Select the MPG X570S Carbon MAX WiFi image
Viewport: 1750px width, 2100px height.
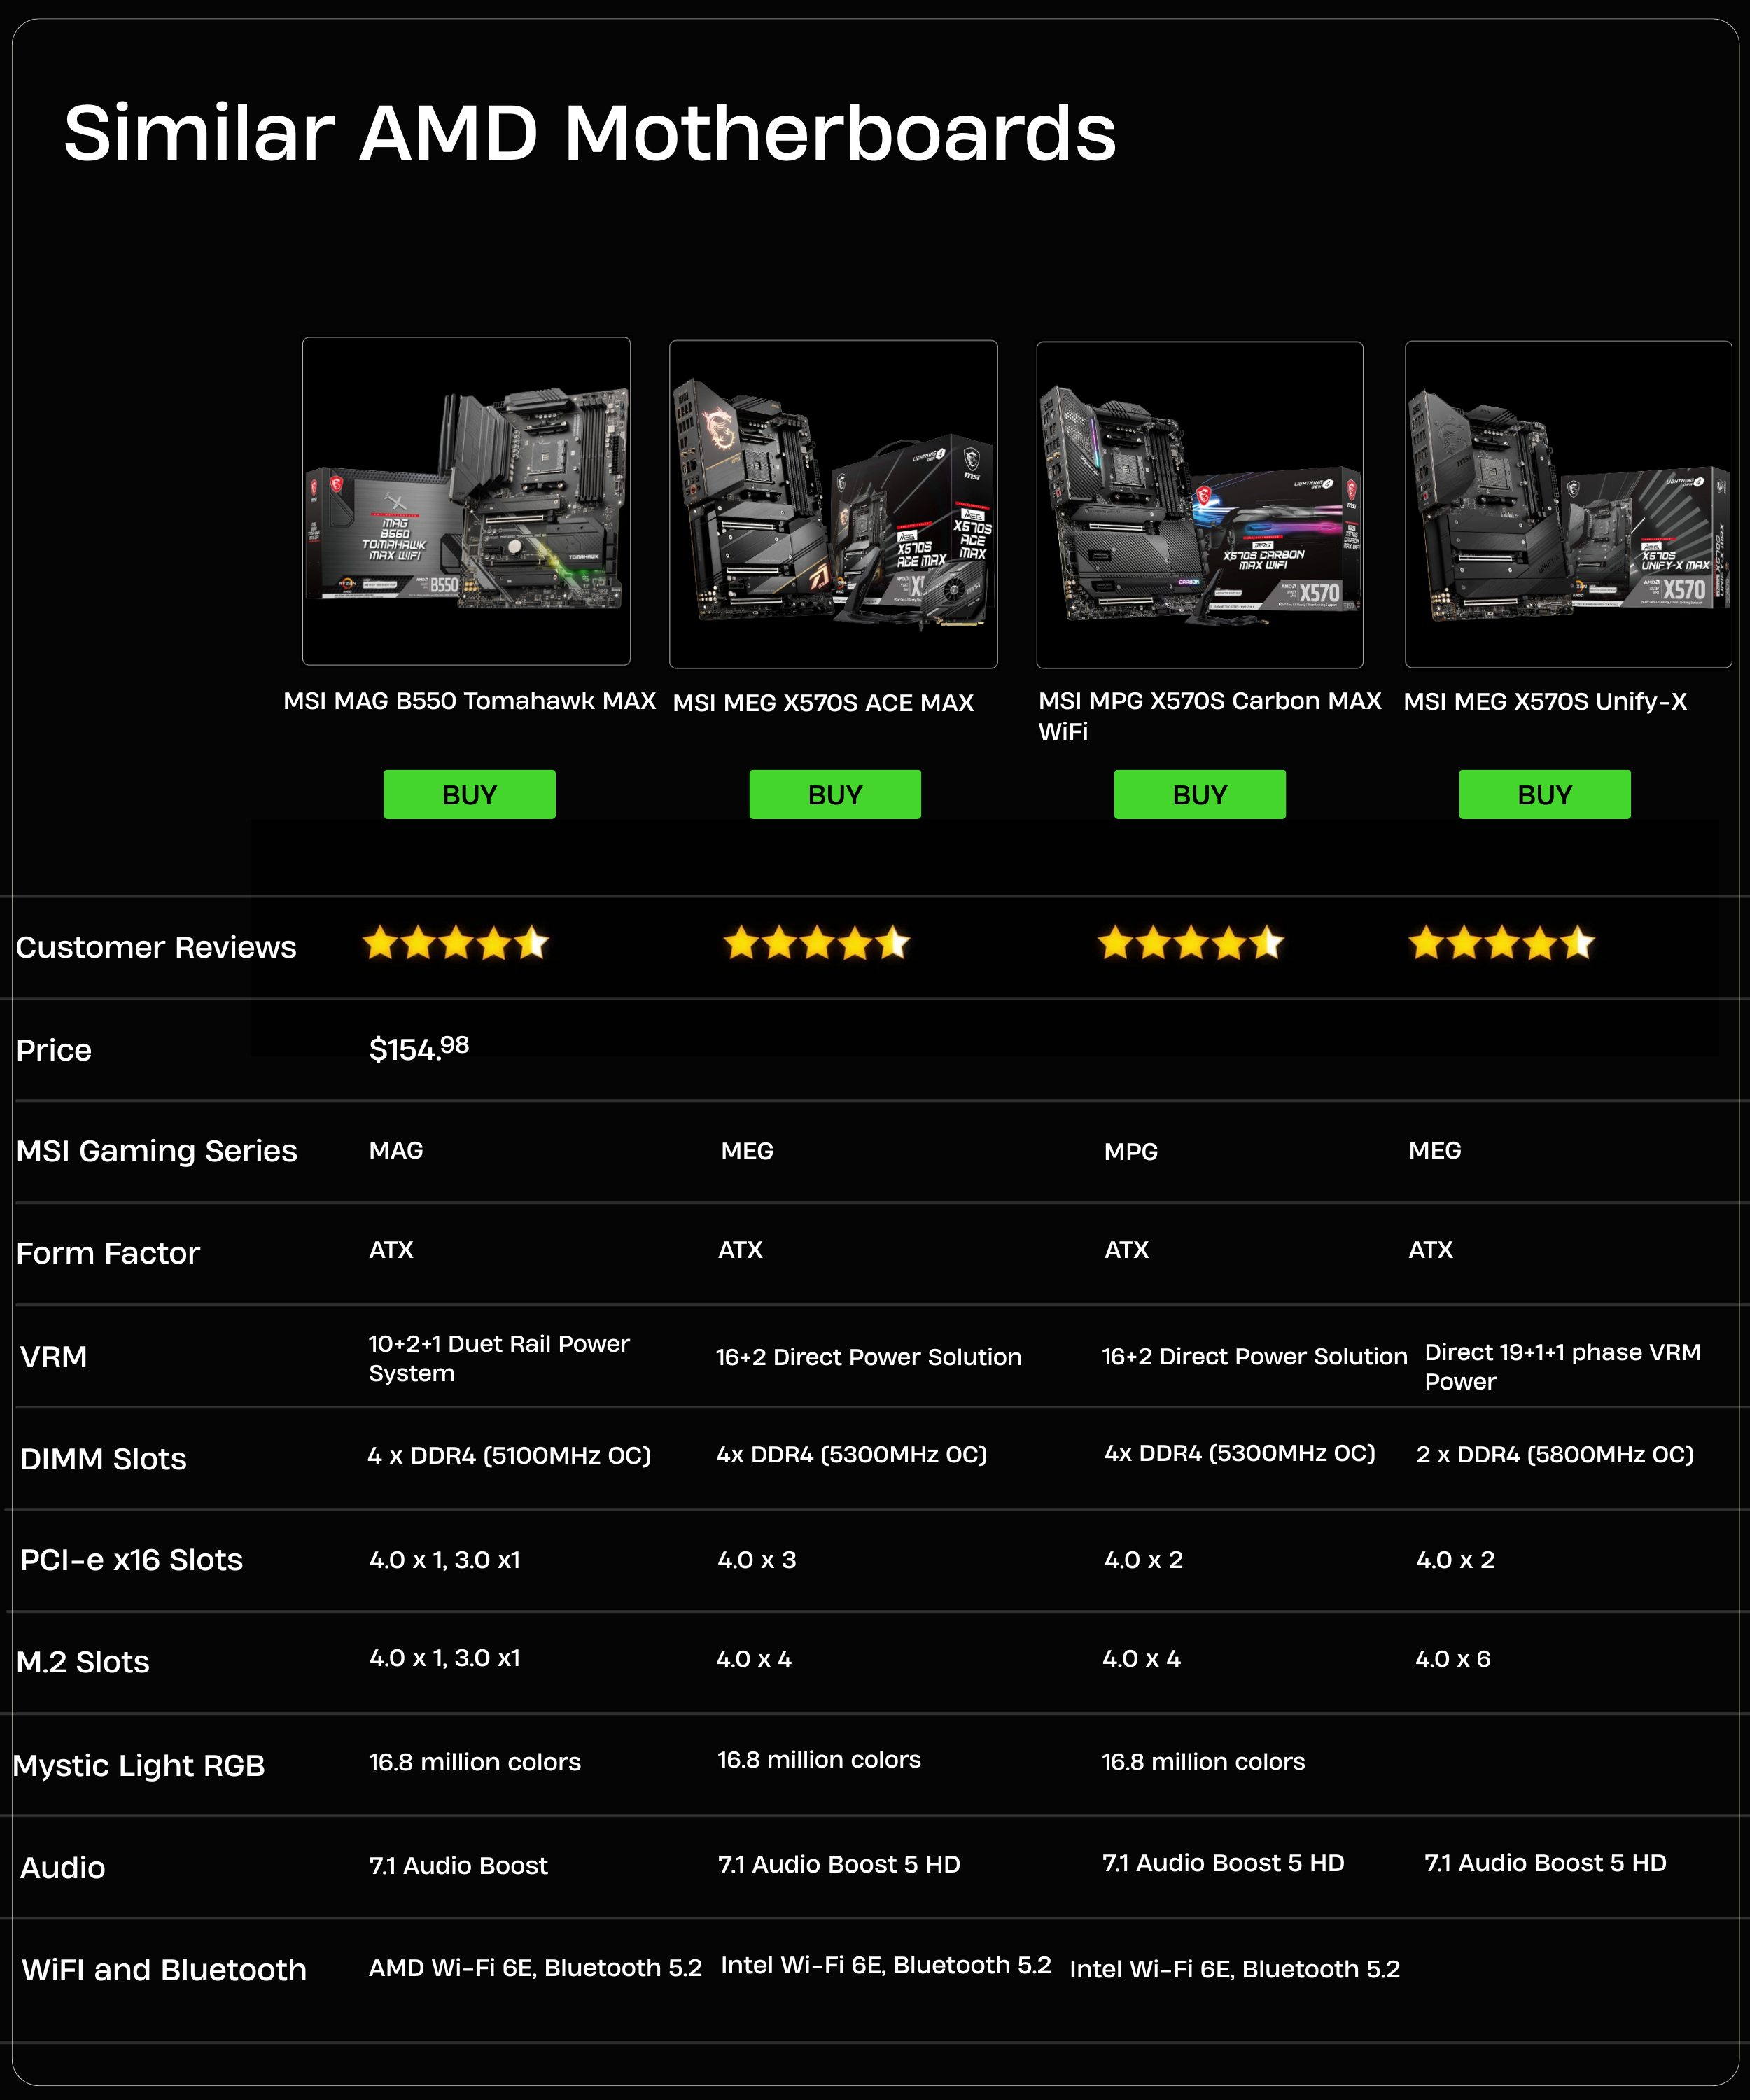pos(1199,504)
